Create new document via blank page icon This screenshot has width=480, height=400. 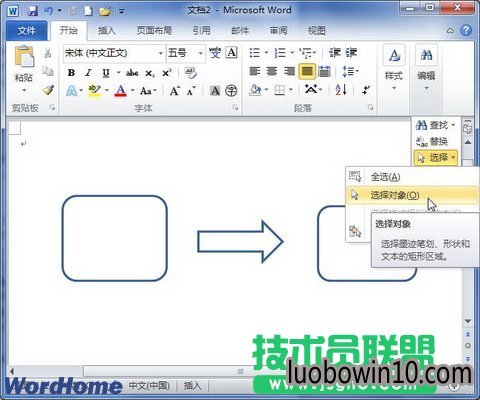click(88, 11)
